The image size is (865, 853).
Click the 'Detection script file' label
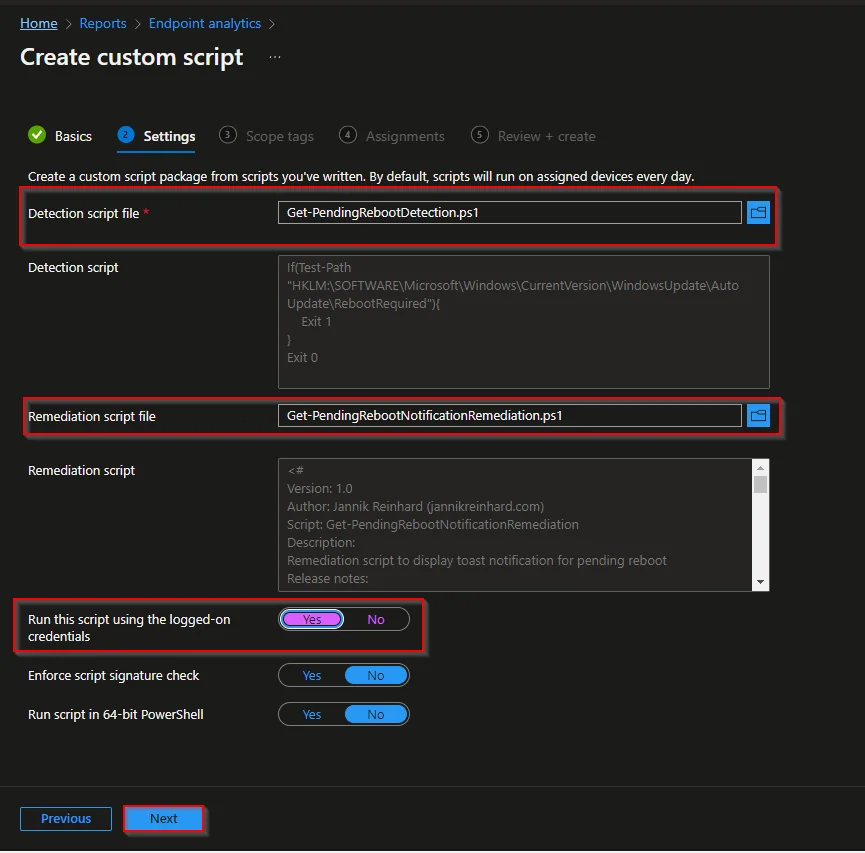click(83, 214)
